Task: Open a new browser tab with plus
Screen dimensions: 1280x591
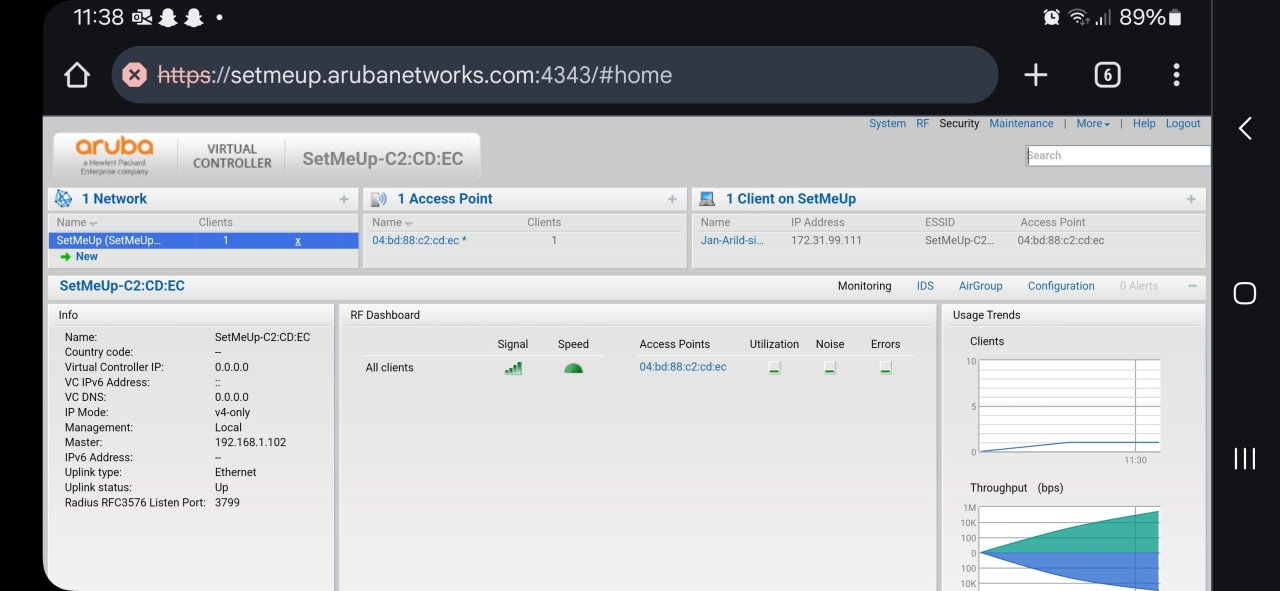Action: pos(1036,75)
